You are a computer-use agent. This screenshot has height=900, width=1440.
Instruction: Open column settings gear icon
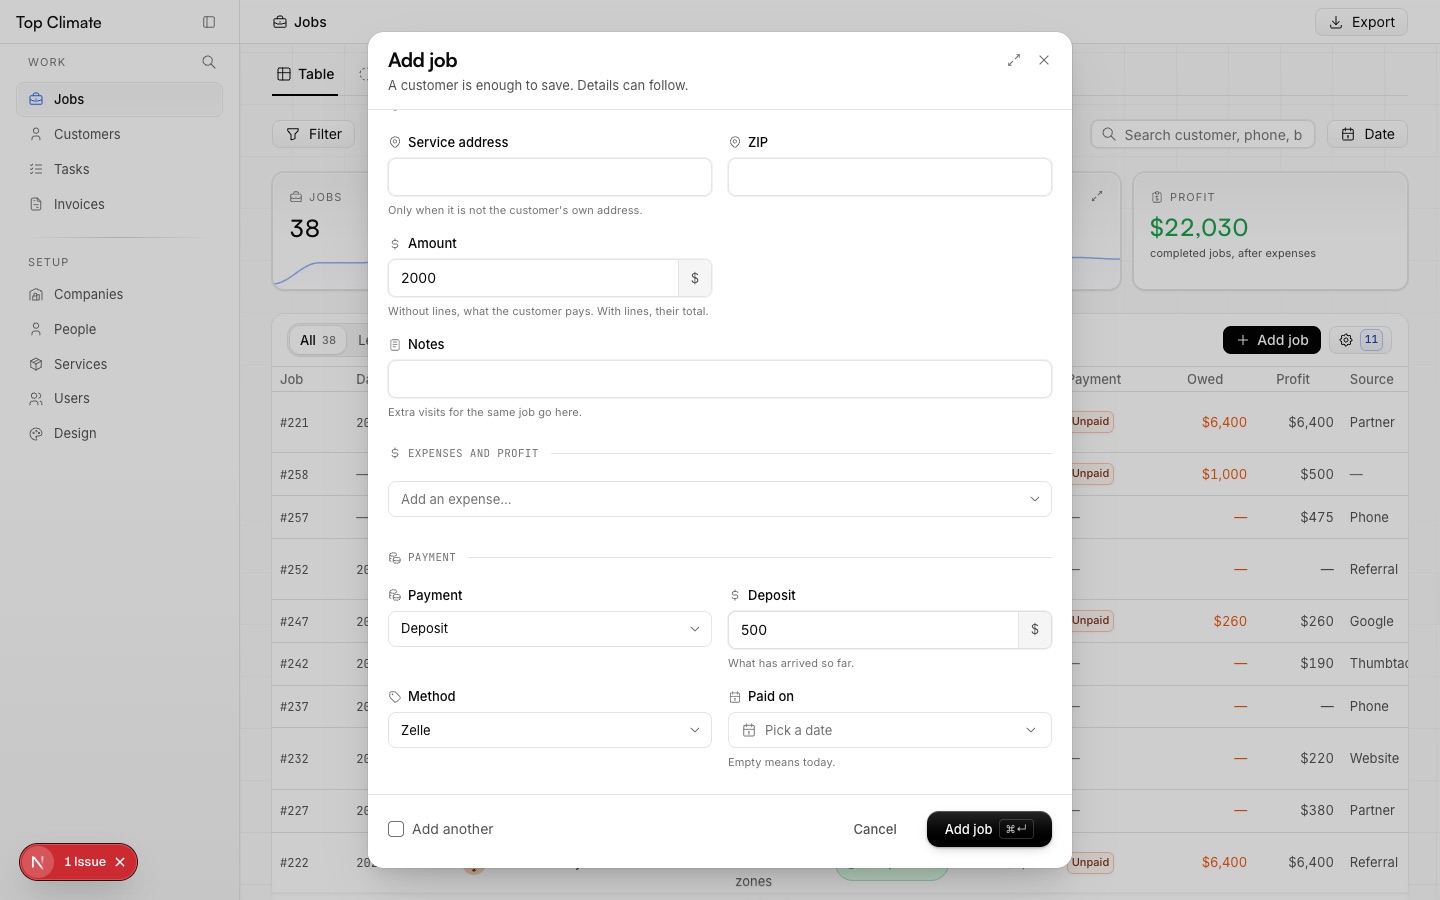pyautogui.click(x=1346, y=340)
